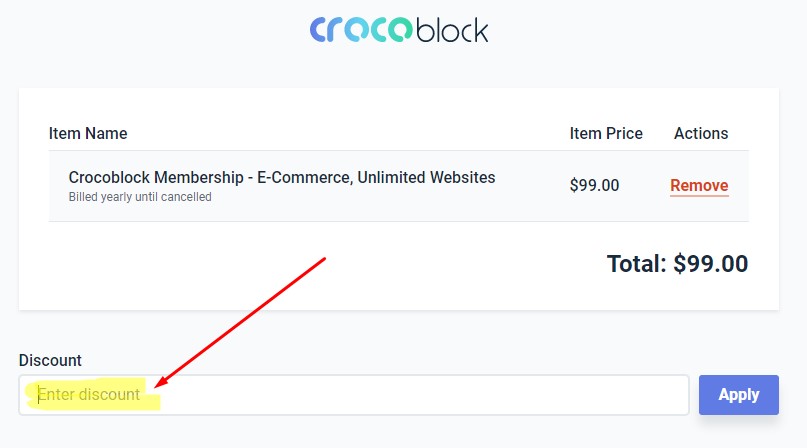Click the gradient "croco" part of logo
807x448 pixels.
(360, 29)
